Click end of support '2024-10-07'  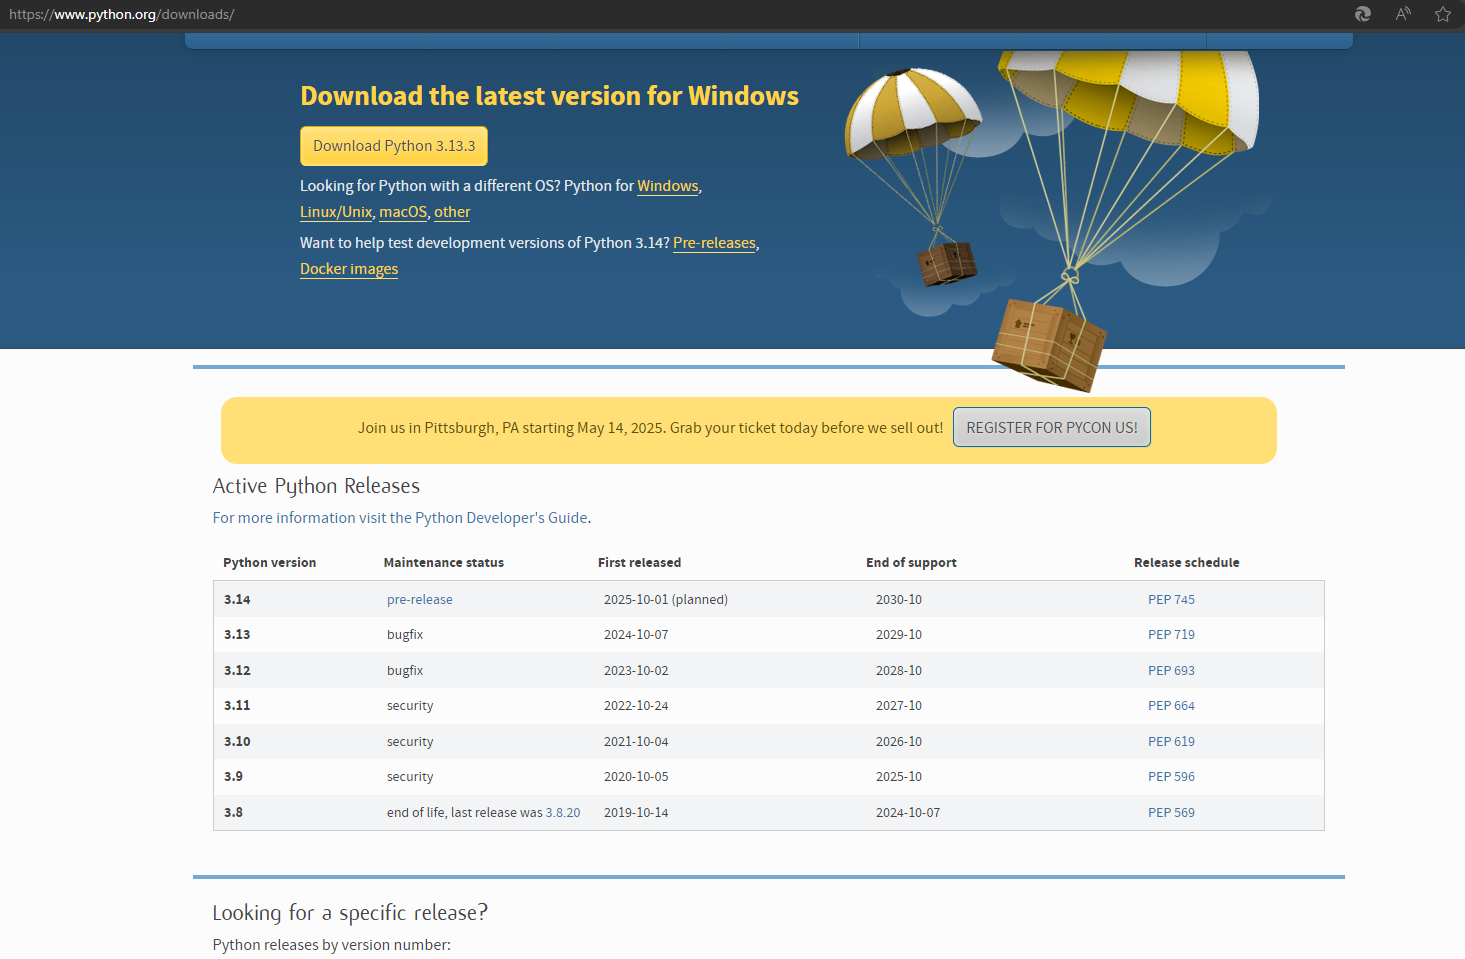908,813
